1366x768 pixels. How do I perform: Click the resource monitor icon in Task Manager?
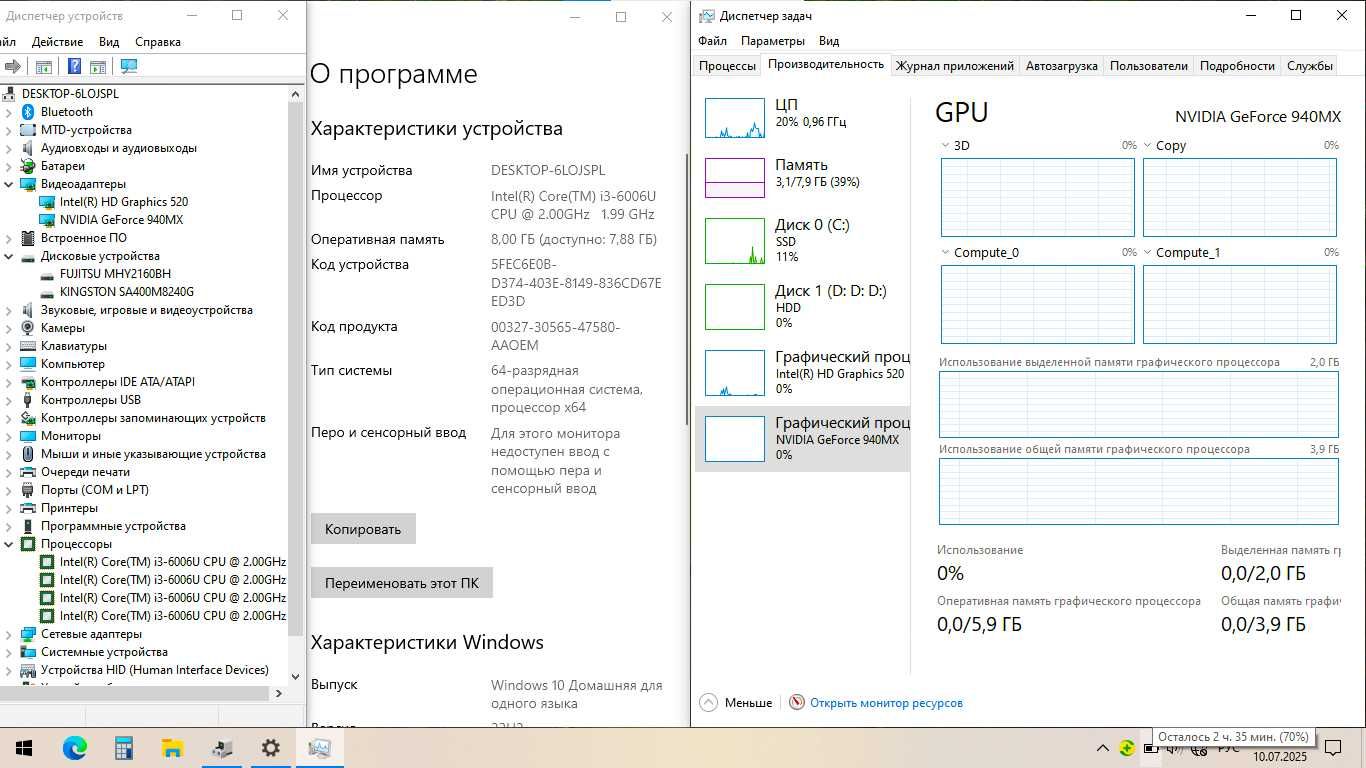point(797,703)
